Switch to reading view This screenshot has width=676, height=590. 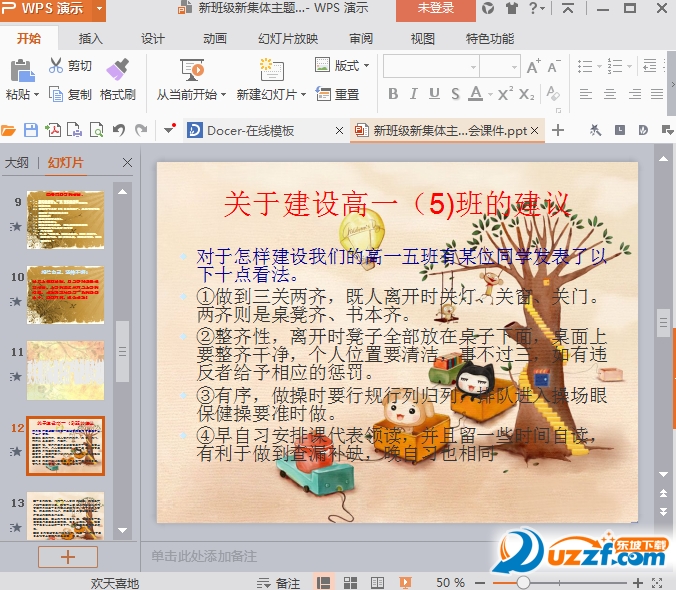tap(377, 583)
